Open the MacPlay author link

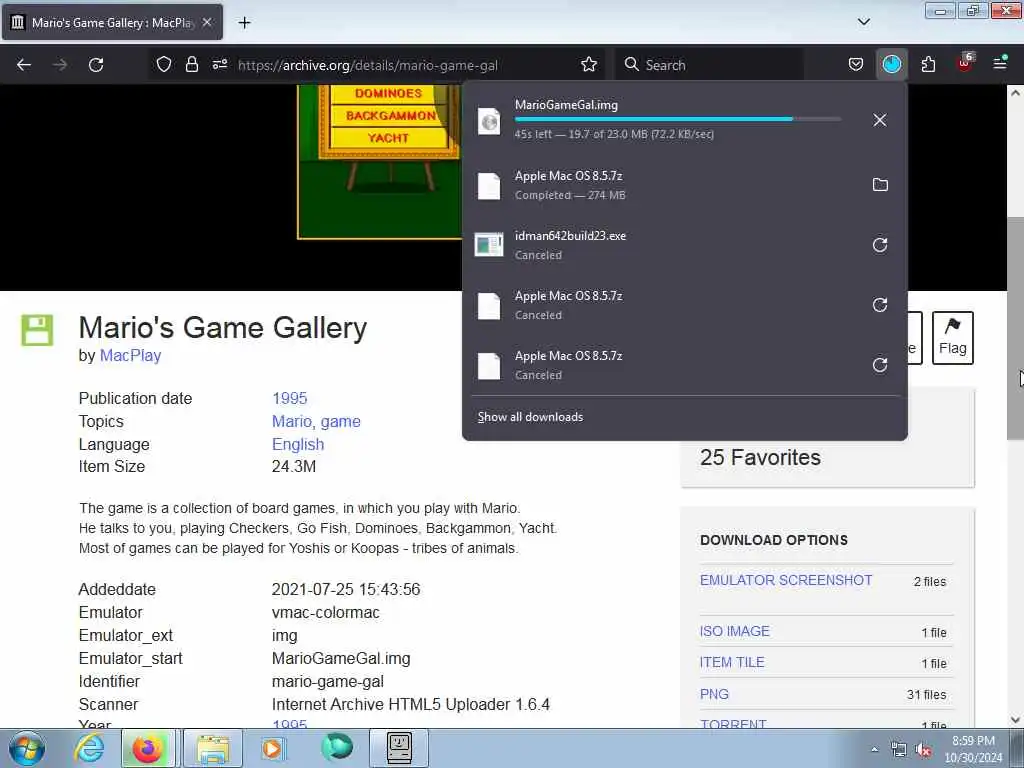(130, 355)
